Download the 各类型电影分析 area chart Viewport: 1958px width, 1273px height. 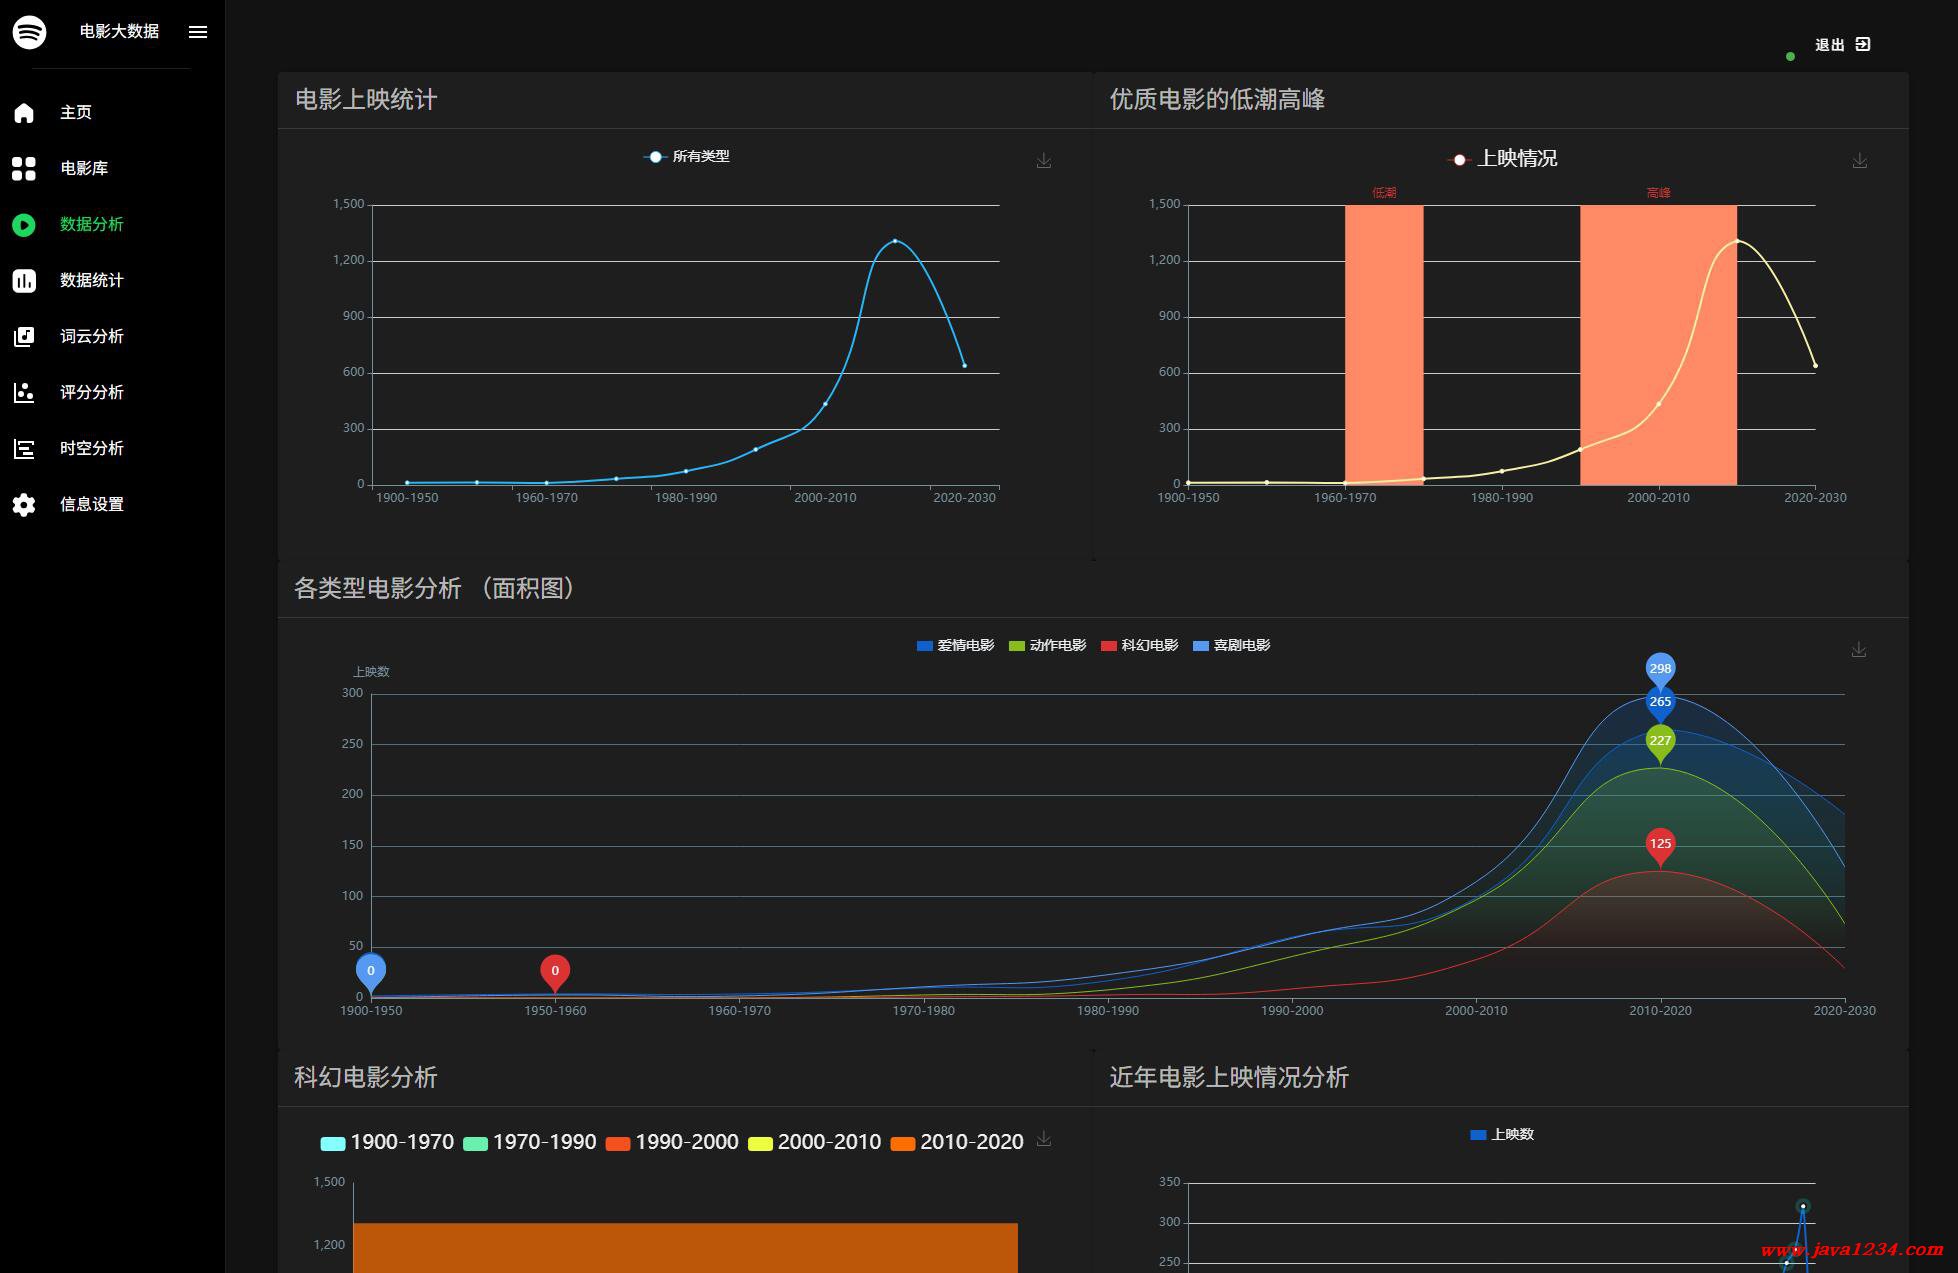pos(1859,650)
